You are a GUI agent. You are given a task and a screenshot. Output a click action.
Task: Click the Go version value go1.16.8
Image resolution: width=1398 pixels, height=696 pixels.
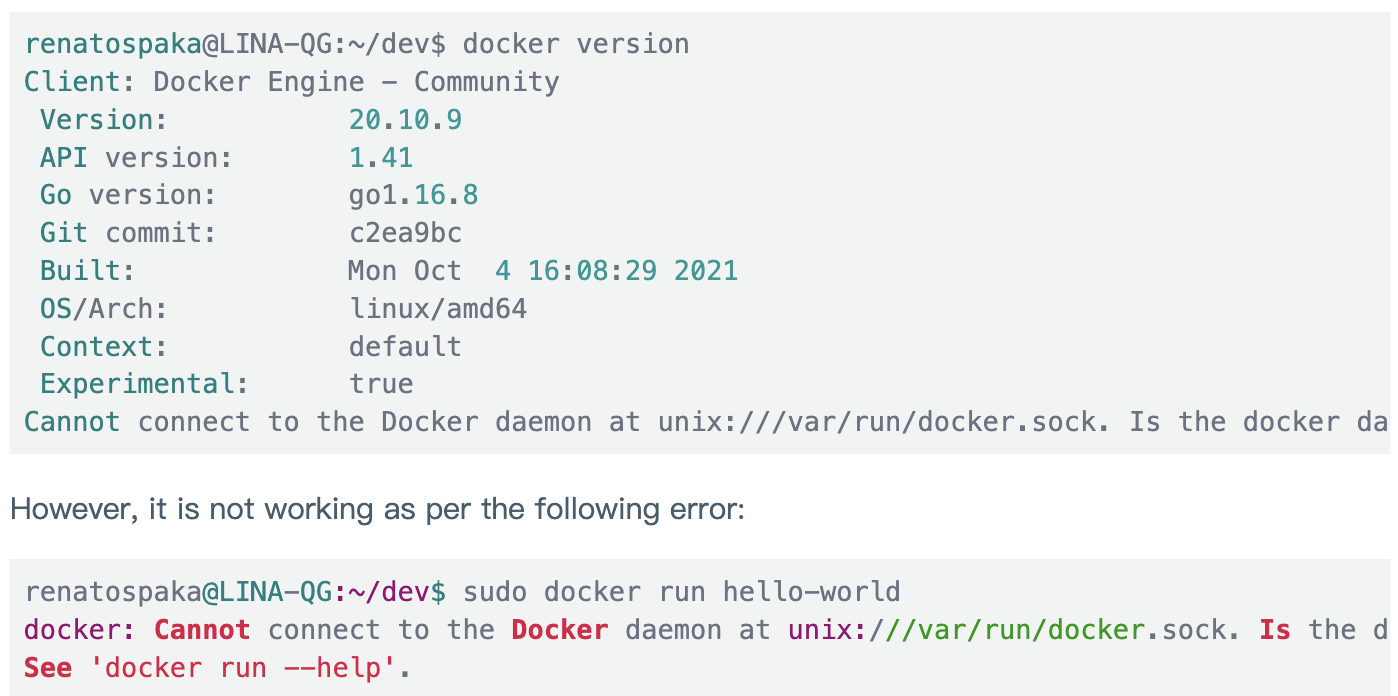pyautogui.click(x=413, y=195)
